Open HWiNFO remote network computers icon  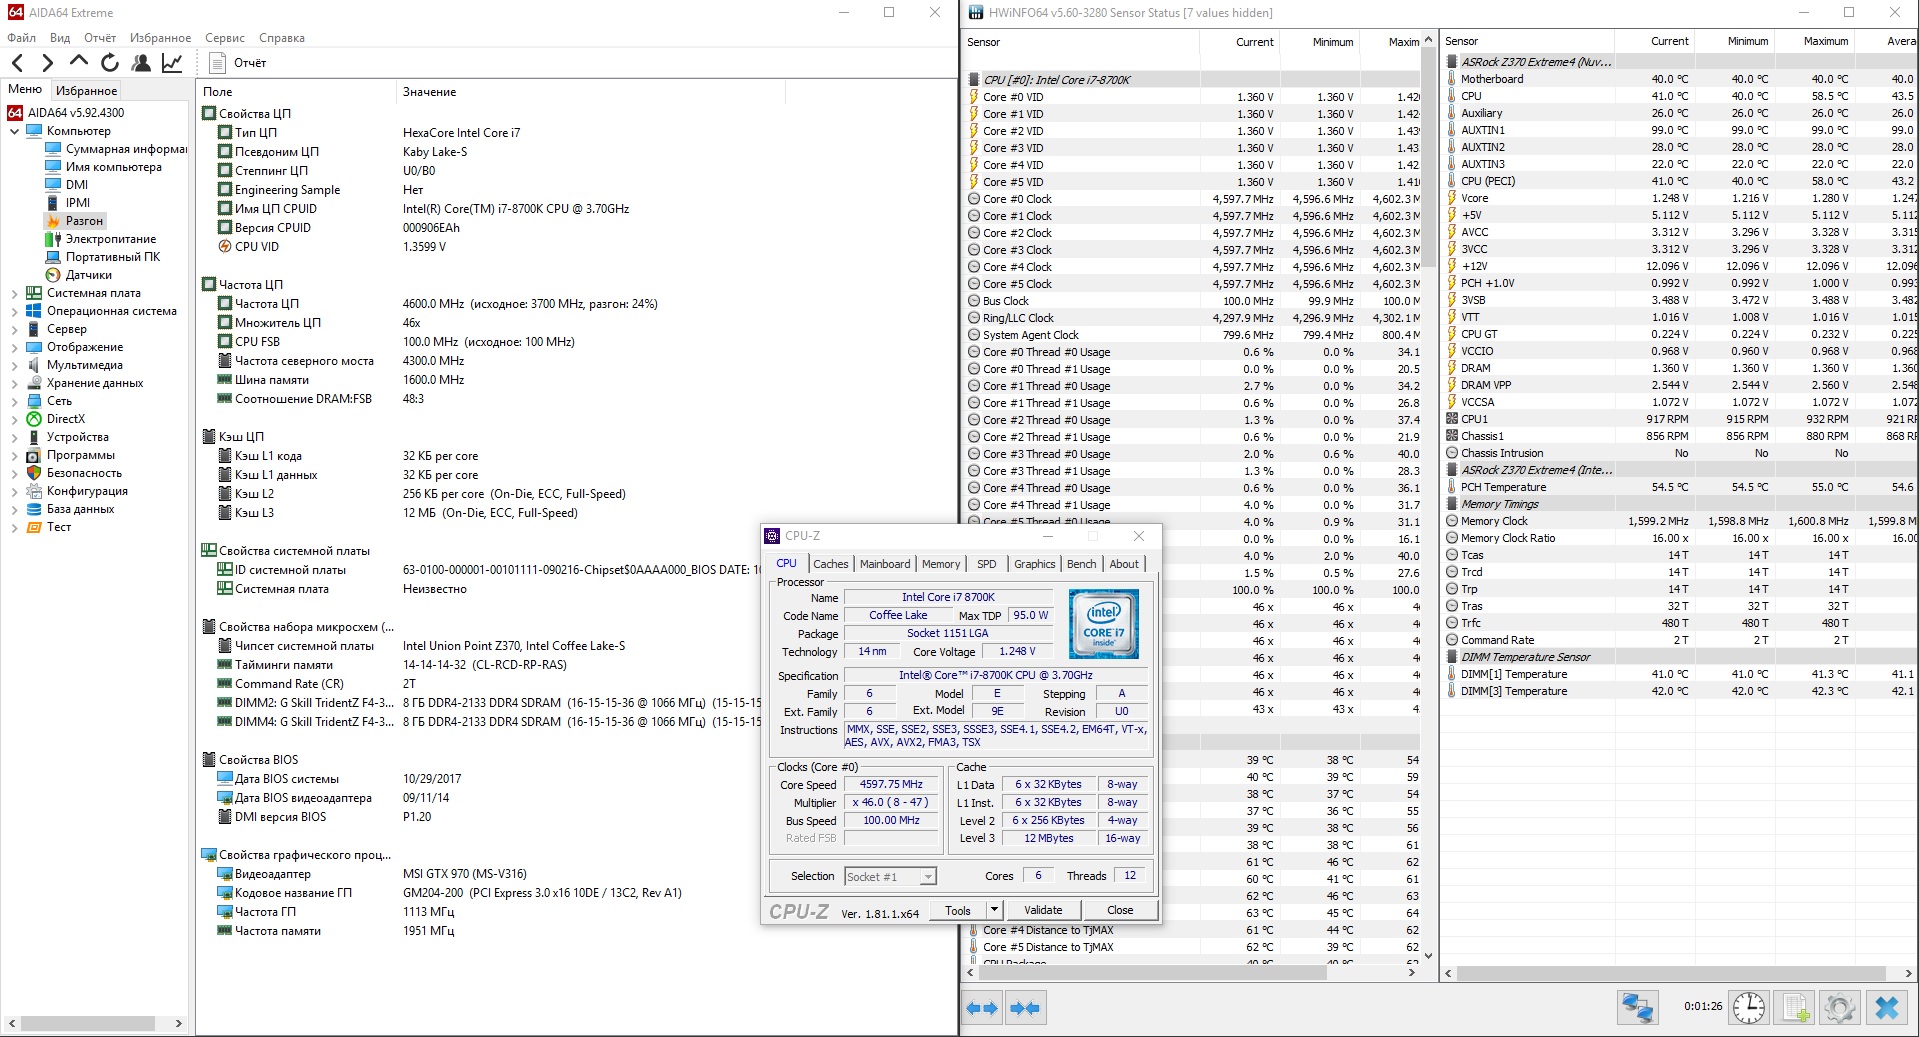[x=1638, y=1008]
